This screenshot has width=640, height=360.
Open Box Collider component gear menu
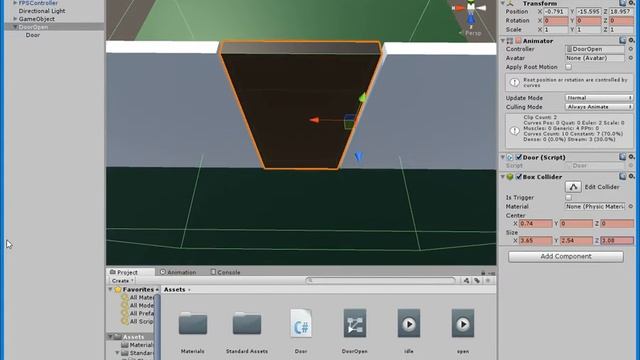pyautogui.click(x=631, y=176)
